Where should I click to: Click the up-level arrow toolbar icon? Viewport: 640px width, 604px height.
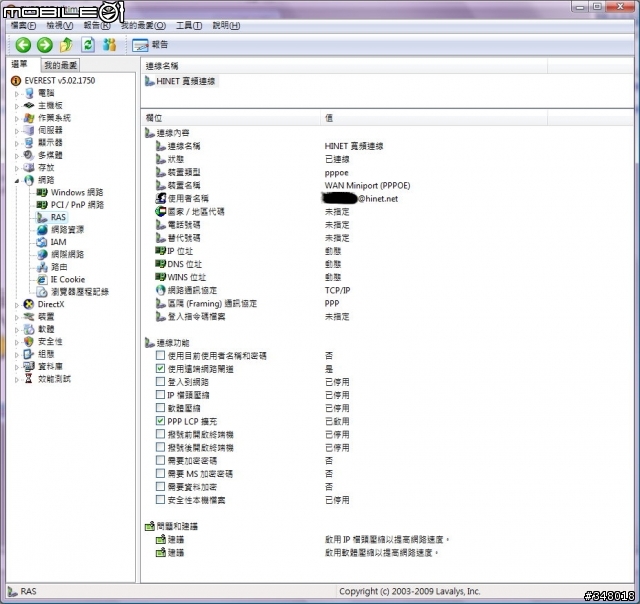click(66, 45)
